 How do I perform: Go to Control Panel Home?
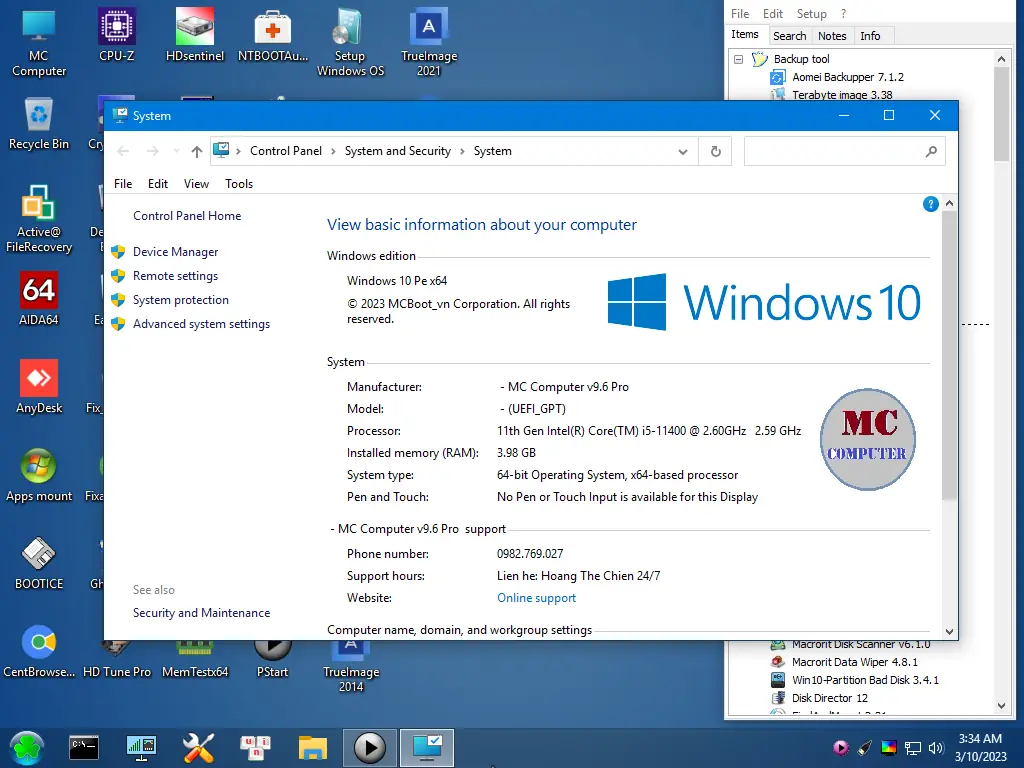pyautogui.click(x=187, y=216)
